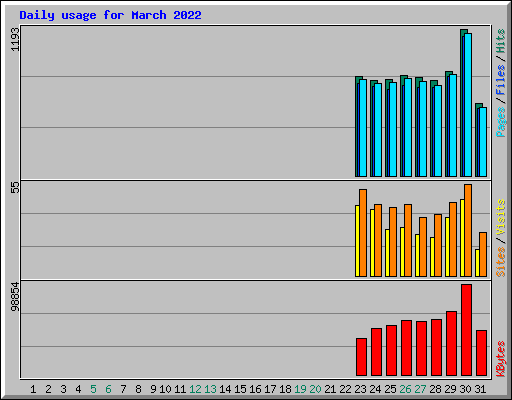Click the yellow Visits legend label

501,217
